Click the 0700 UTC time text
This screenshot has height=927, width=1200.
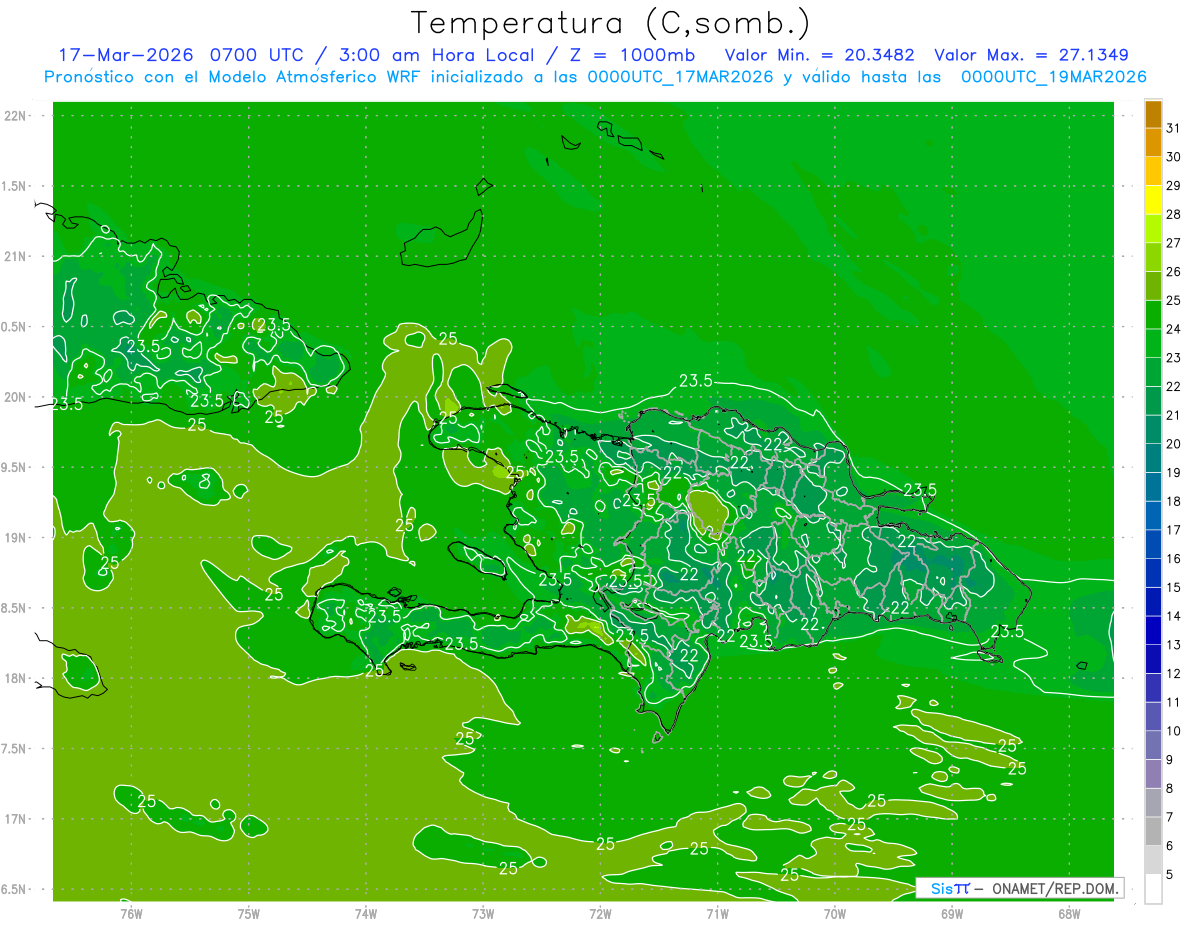[256, 55]
